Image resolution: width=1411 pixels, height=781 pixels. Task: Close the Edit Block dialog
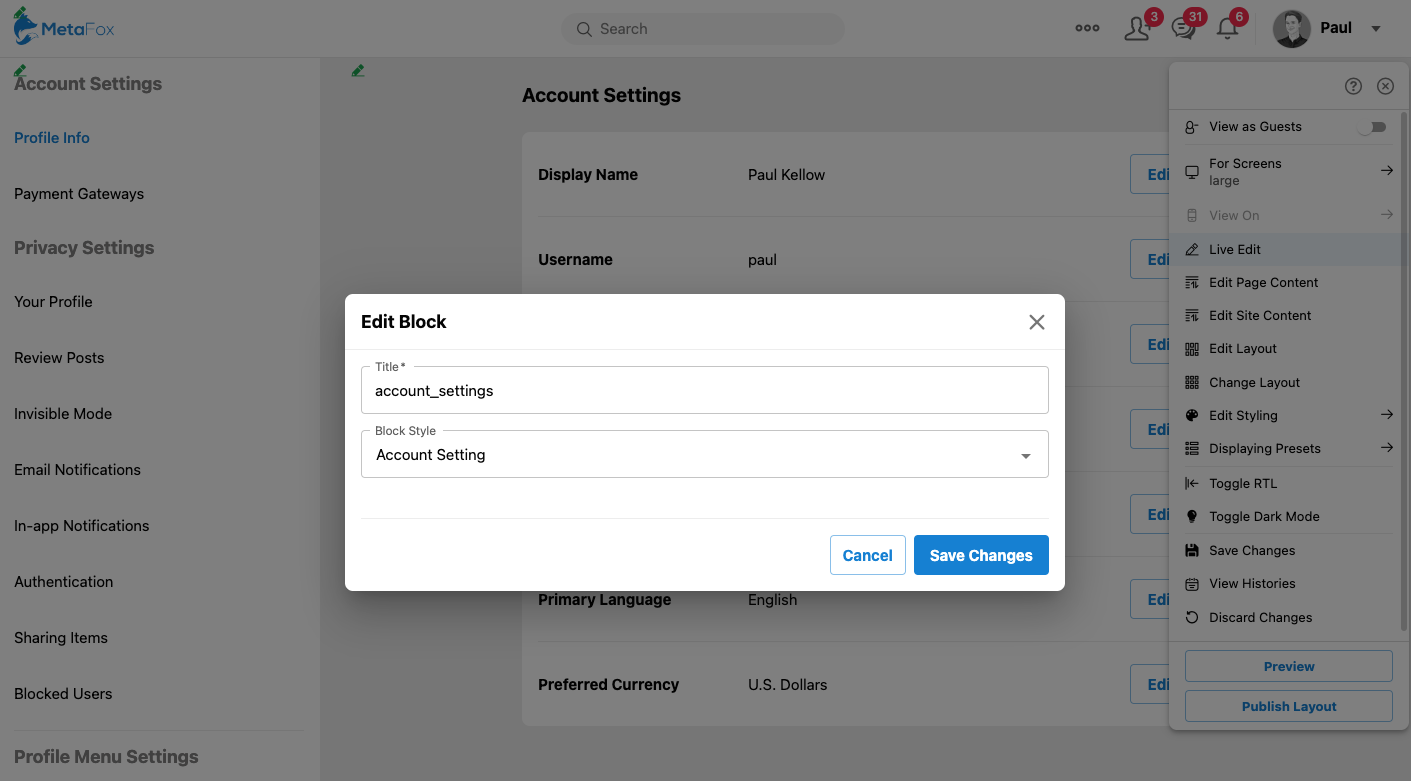click(1036, 322)
